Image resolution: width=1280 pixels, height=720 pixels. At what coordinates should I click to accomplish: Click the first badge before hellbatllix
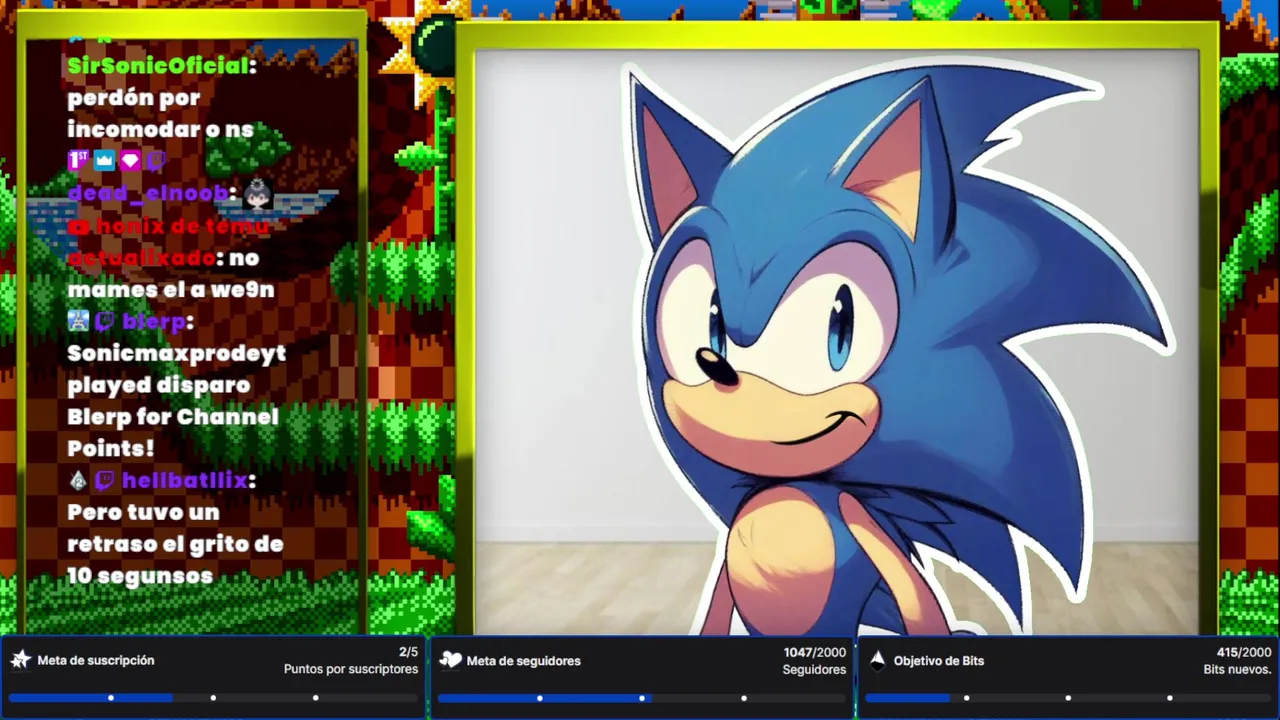(78, 480)
